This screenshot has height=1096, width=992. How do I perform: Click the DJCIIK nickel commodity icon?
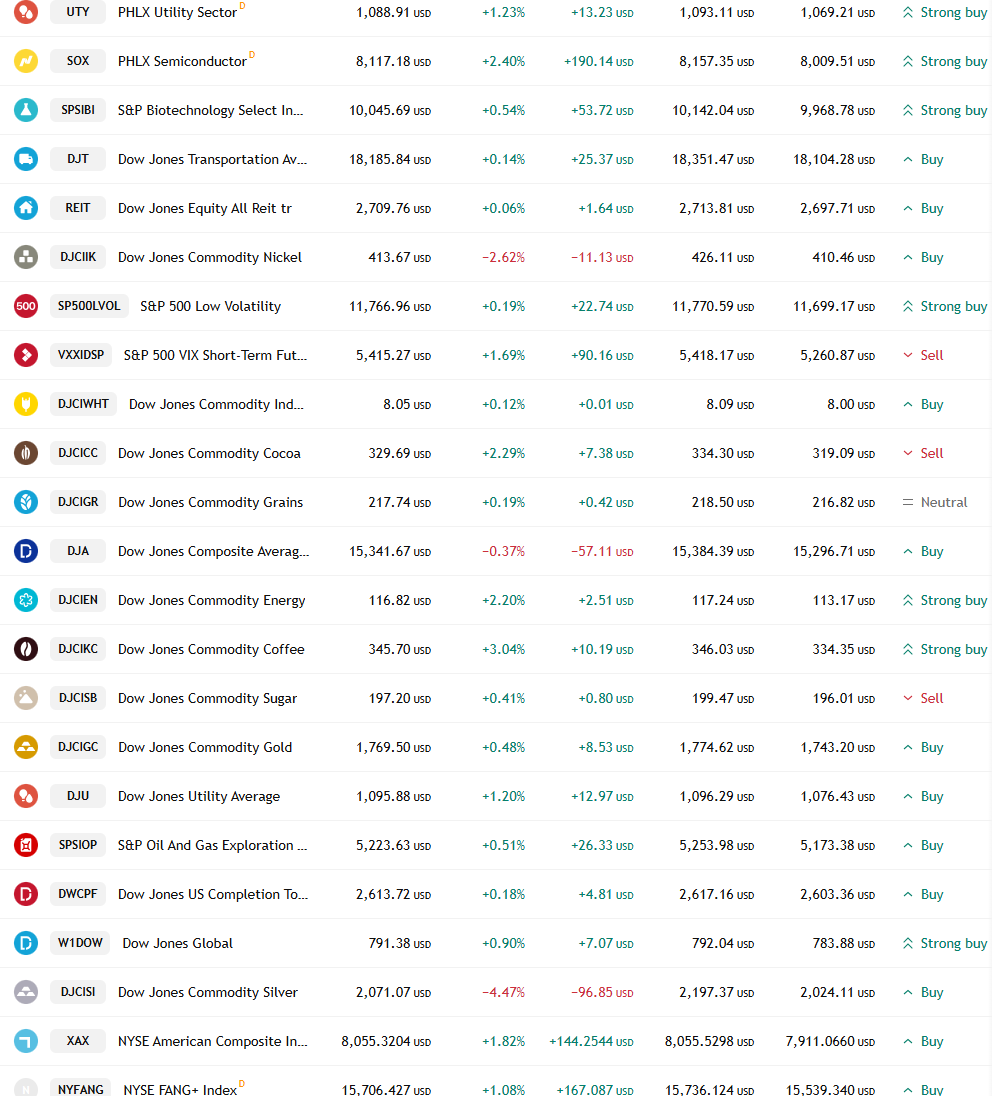click(26, 257)
